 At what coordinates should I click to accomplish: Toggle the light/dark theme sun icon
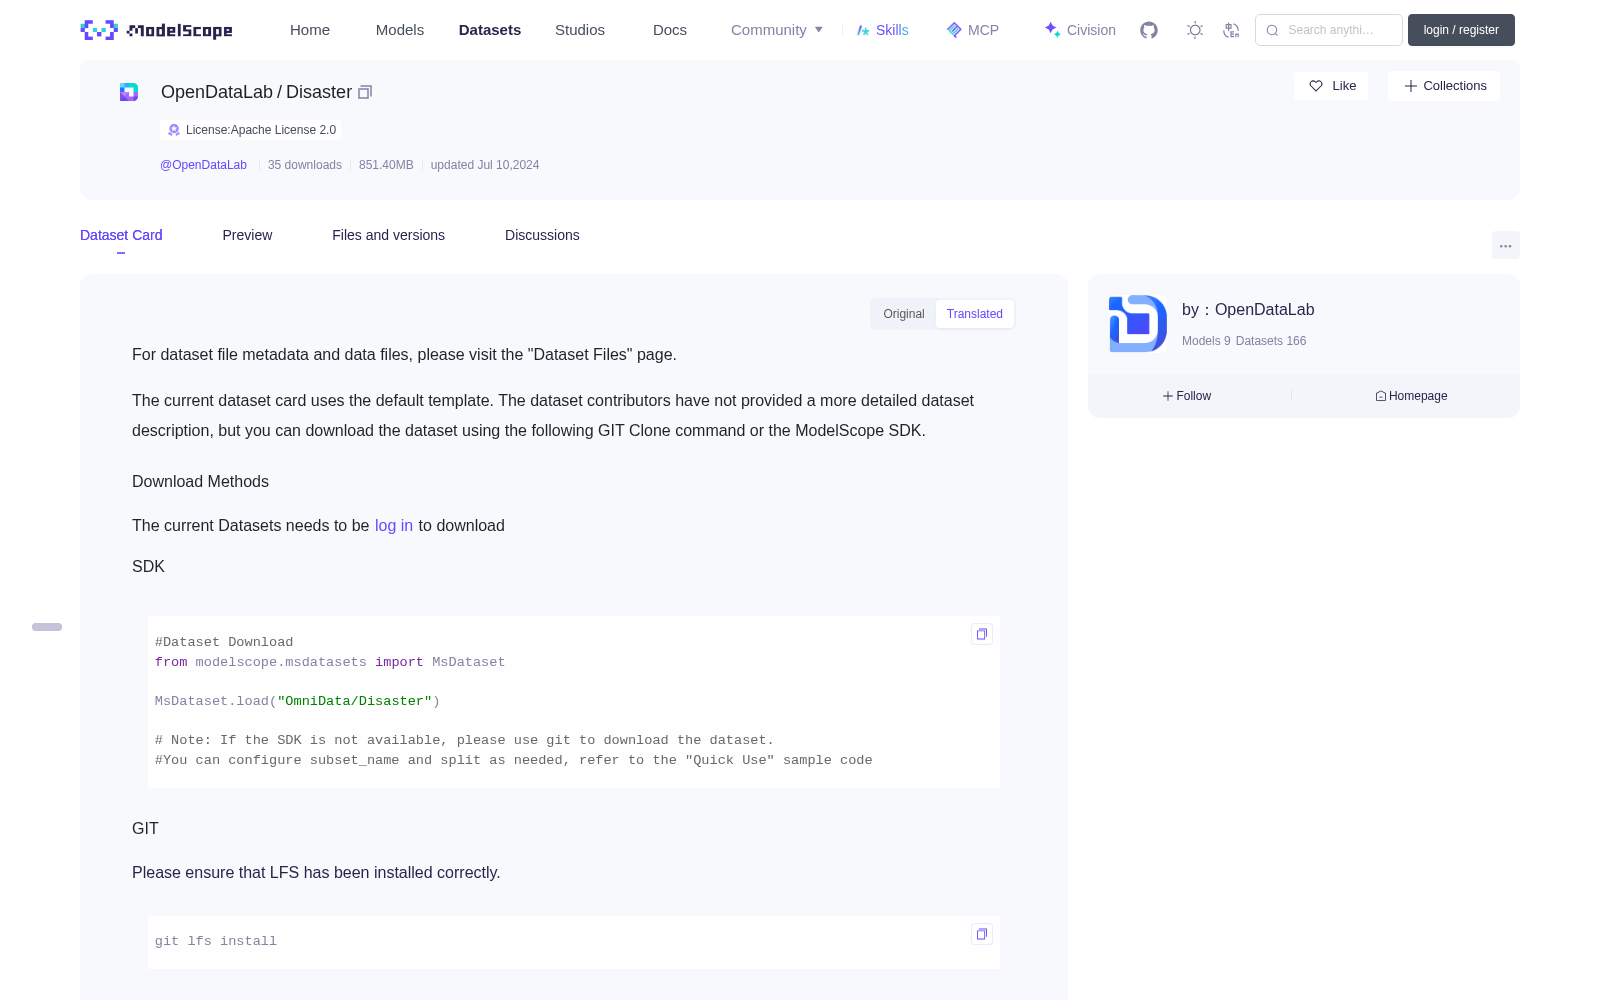click(x=1195, y=30)
